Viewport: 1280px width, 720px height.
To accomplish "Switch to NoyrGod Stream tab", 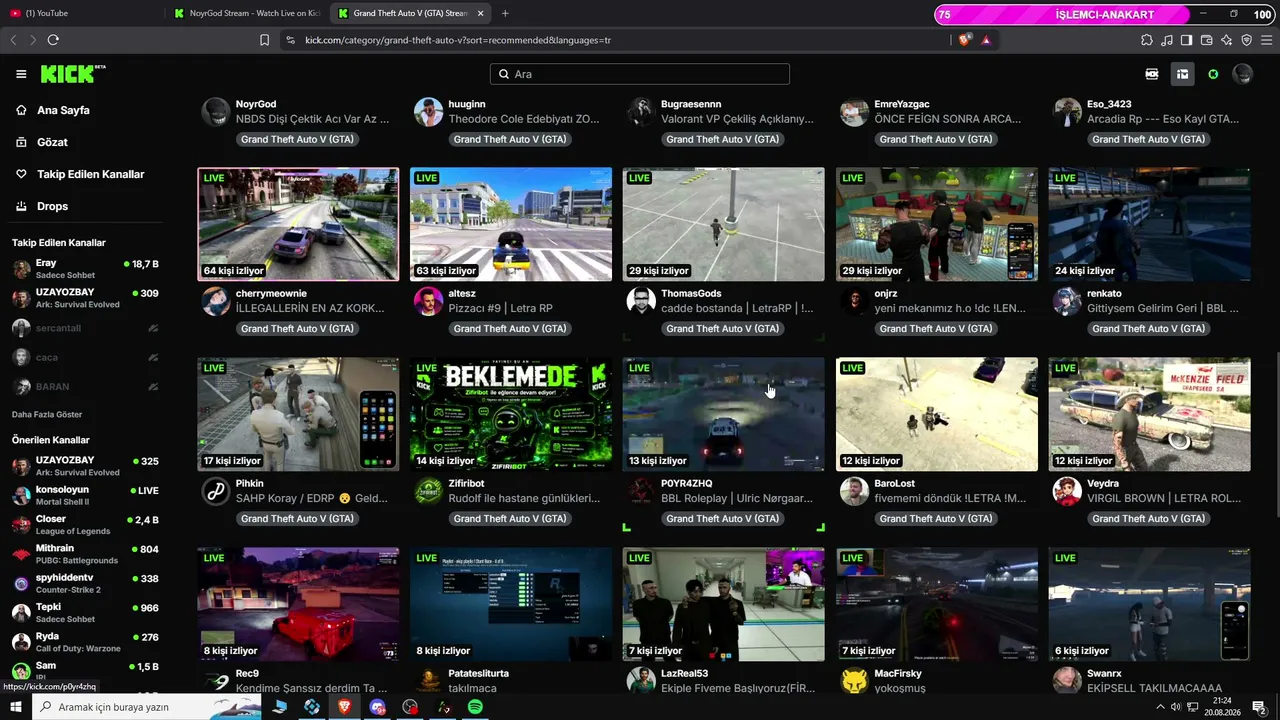I will pyautogui.click(x=247, y=13).
